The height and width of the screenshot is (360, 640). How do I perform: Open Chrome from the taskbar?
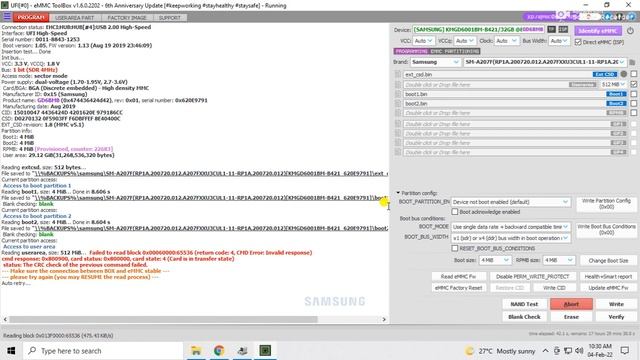pos(219,351)
